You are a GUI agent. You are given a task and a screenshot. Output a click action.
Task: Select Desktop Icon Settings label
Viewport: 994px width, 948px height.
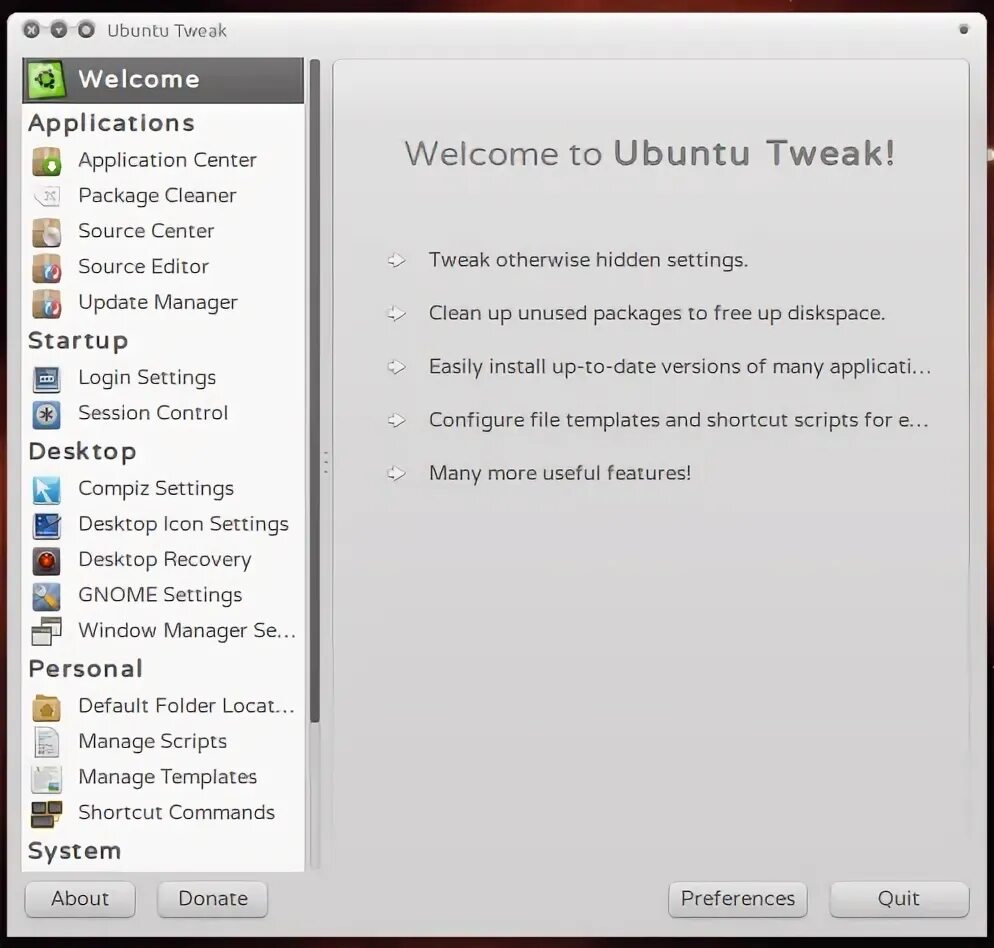pyautogui.click(x=183, y=524)
